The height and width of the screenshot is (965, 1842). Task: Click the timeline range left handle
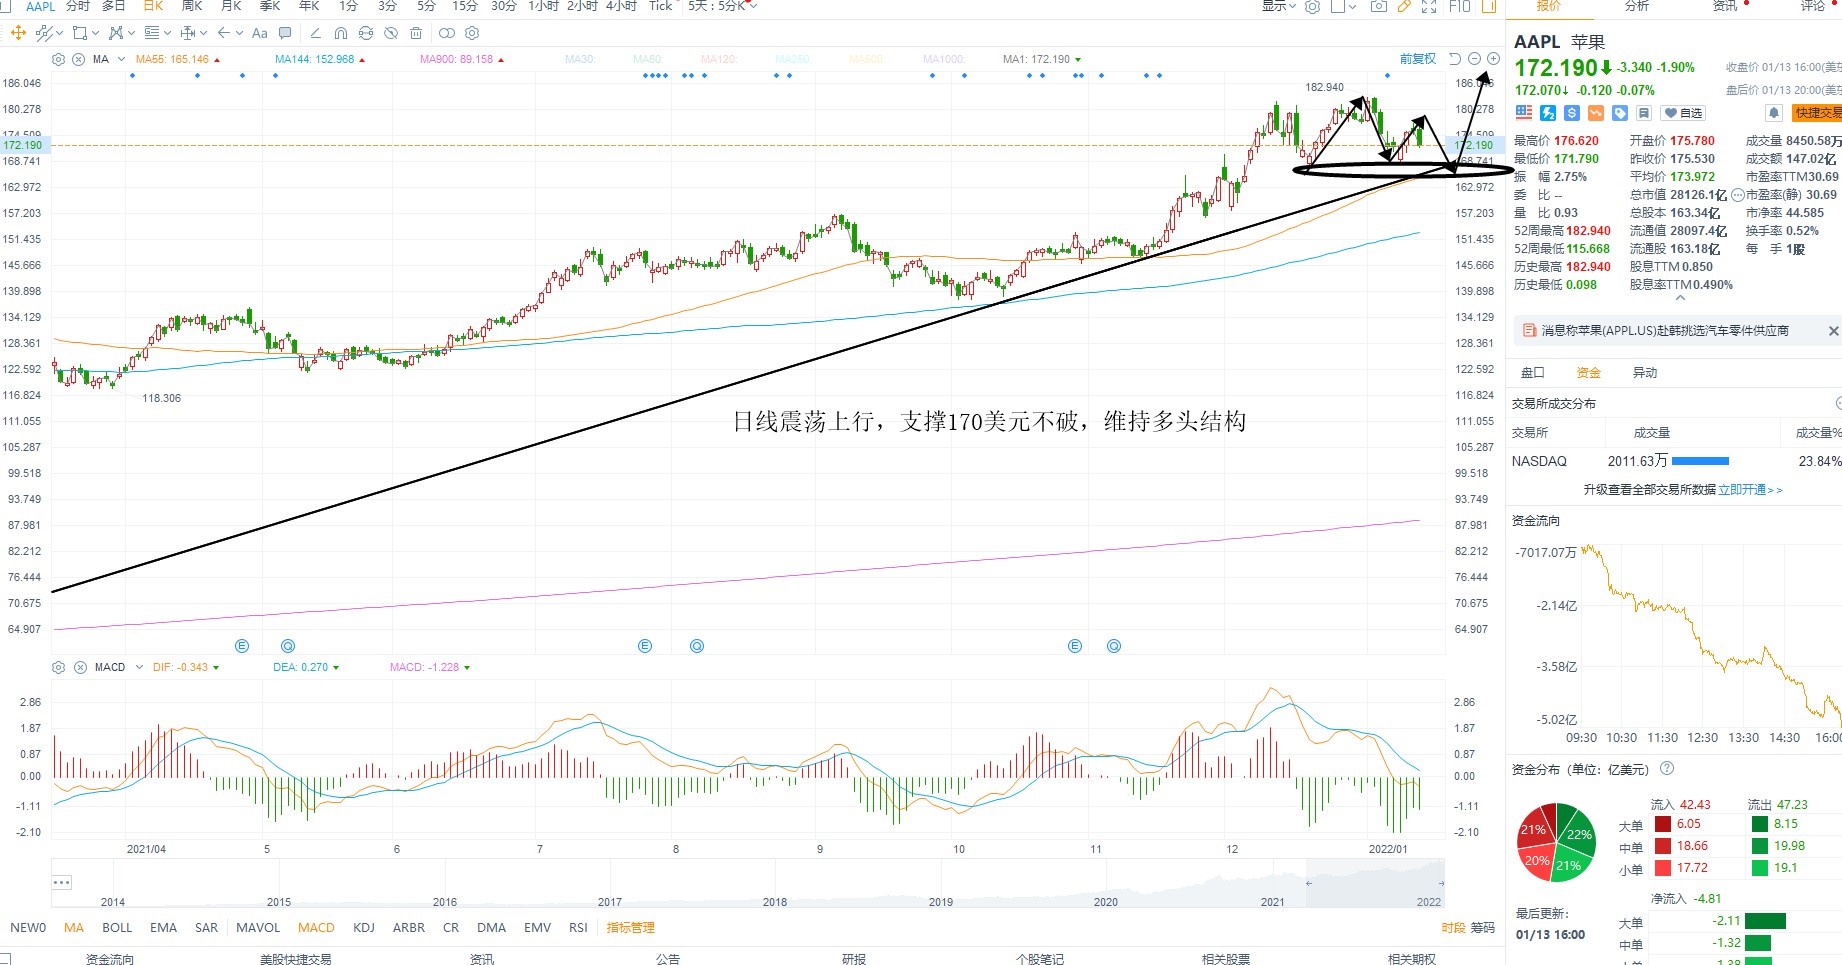(x=1308, y=883)
